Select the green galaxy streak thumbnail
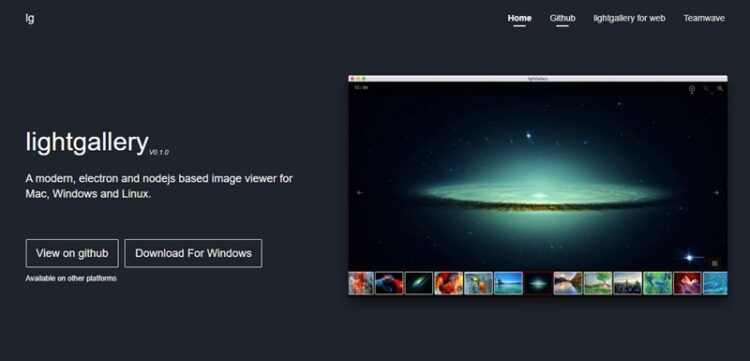 (419, 283)
